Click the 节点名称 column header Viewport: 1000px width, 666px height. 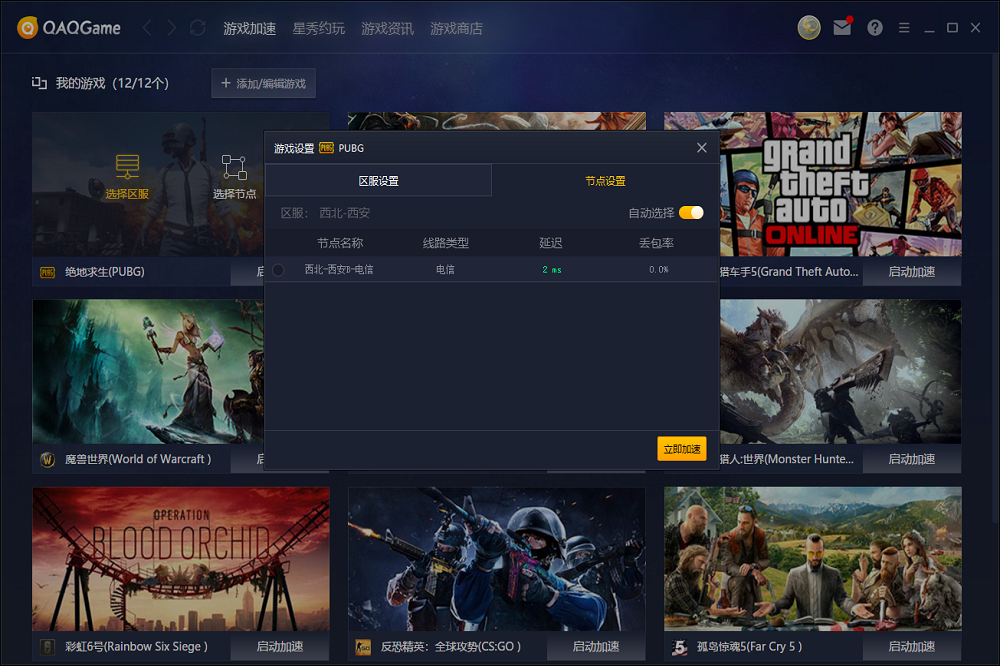340,243
